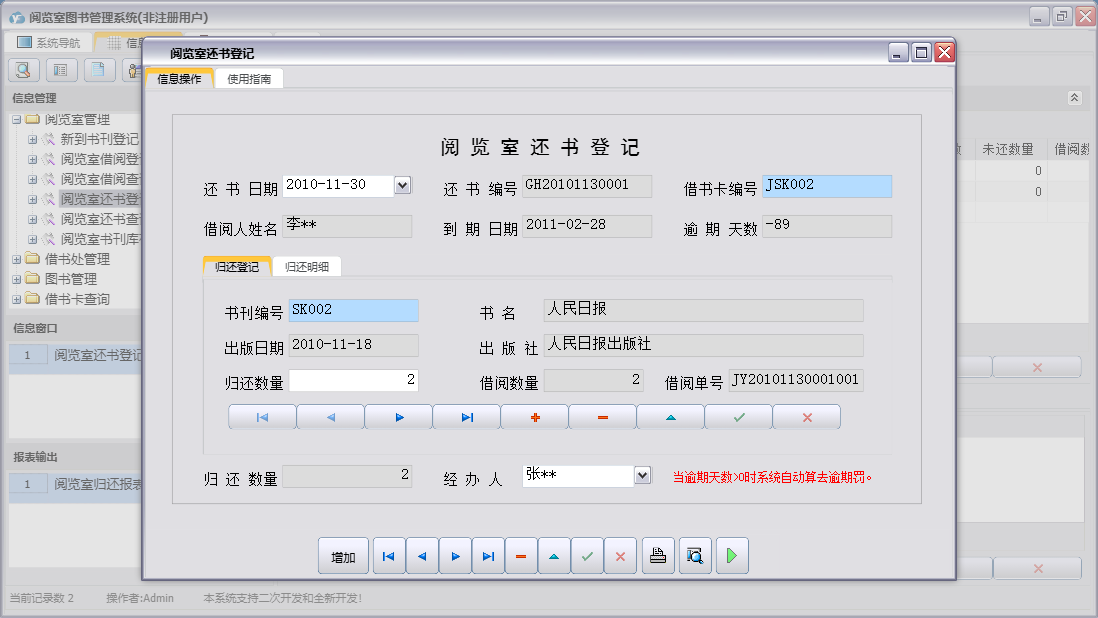The width and height of the screenshot is (1098, 618).
Task: Click the green play arrow button
Action: [732, 556]
